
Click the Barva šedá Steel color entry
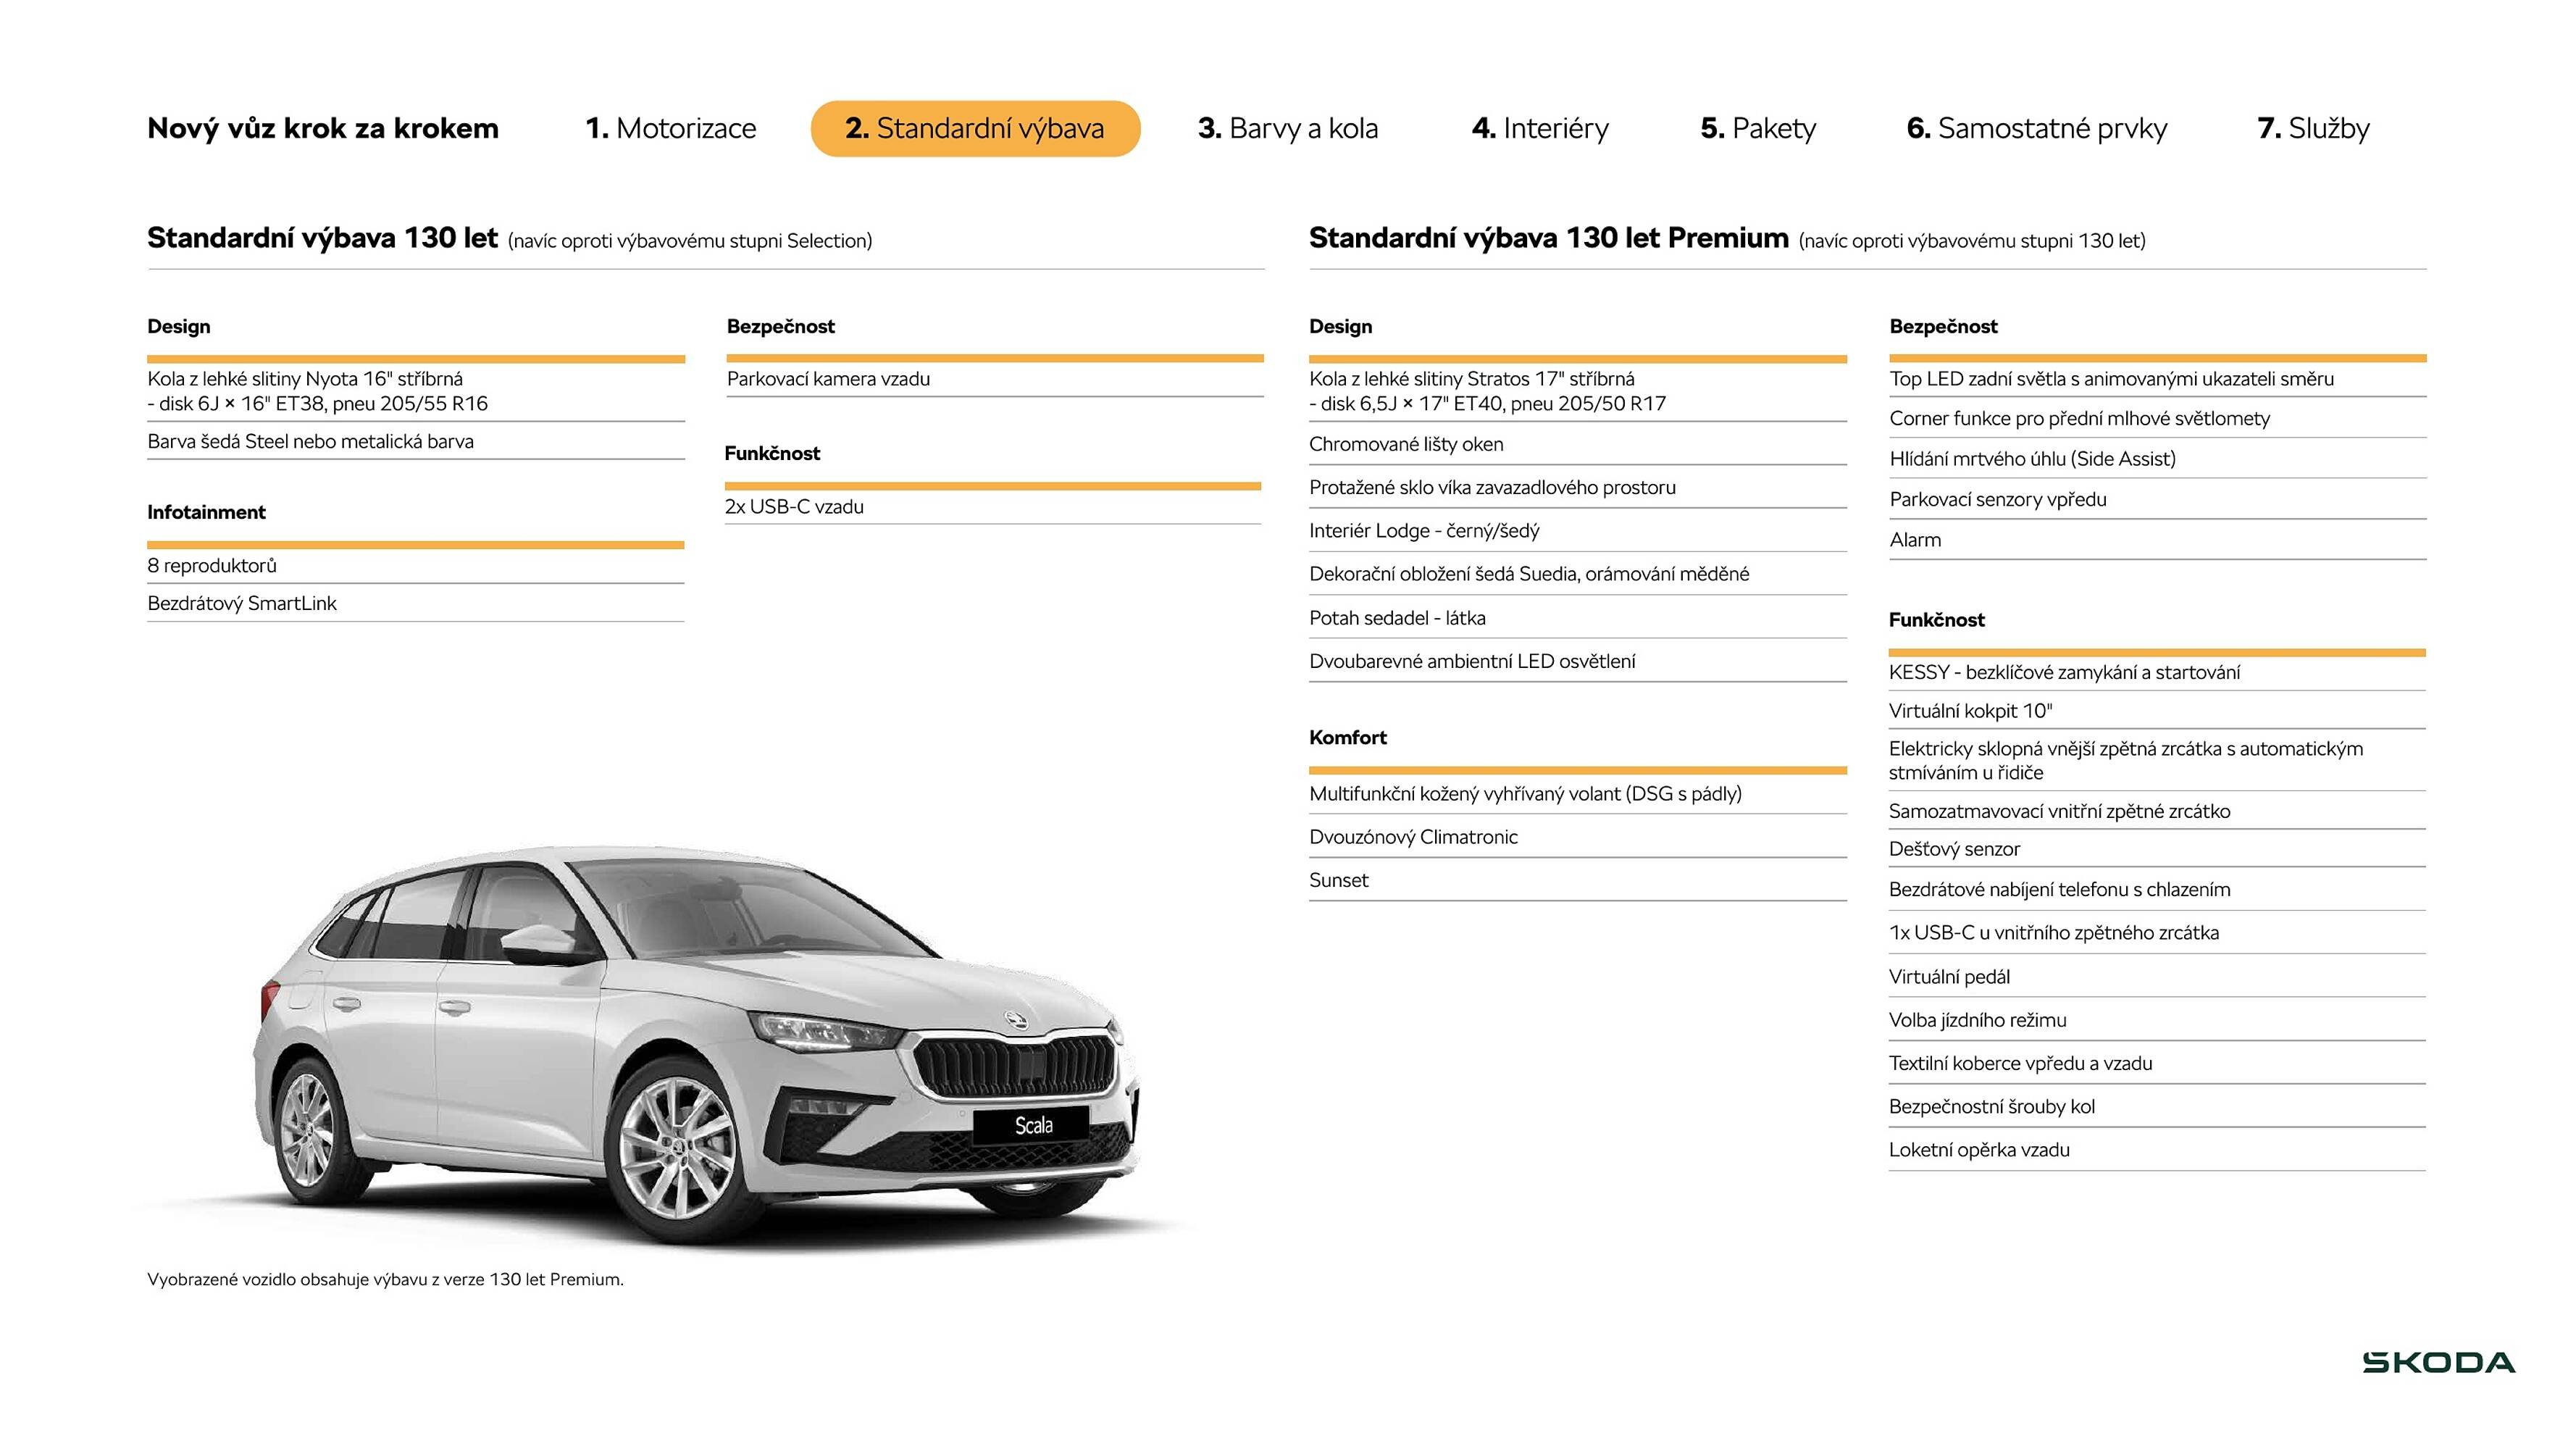click(x=310, y=441)
